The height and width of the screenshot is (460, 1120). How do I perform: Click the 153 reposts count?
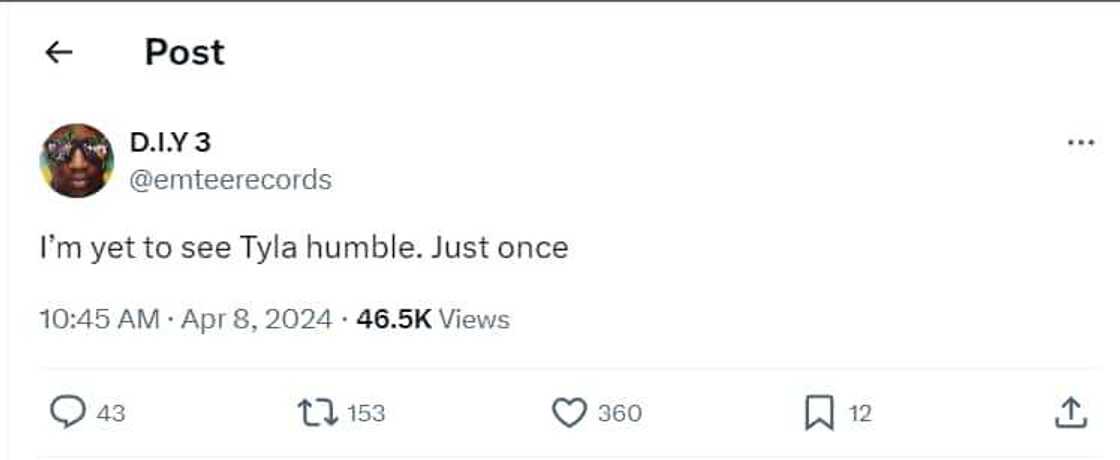tap(365, 413)
